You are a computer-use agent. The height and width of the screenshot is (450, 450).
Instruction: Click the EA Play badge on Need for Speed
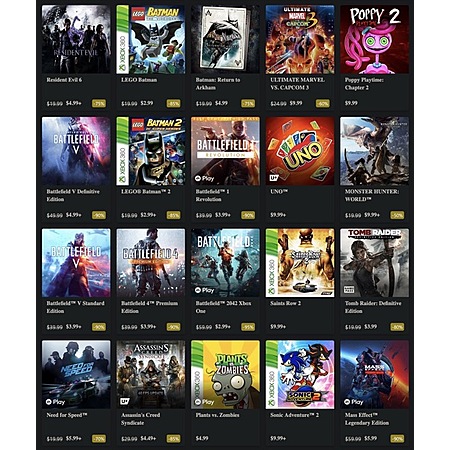[55, 402]
